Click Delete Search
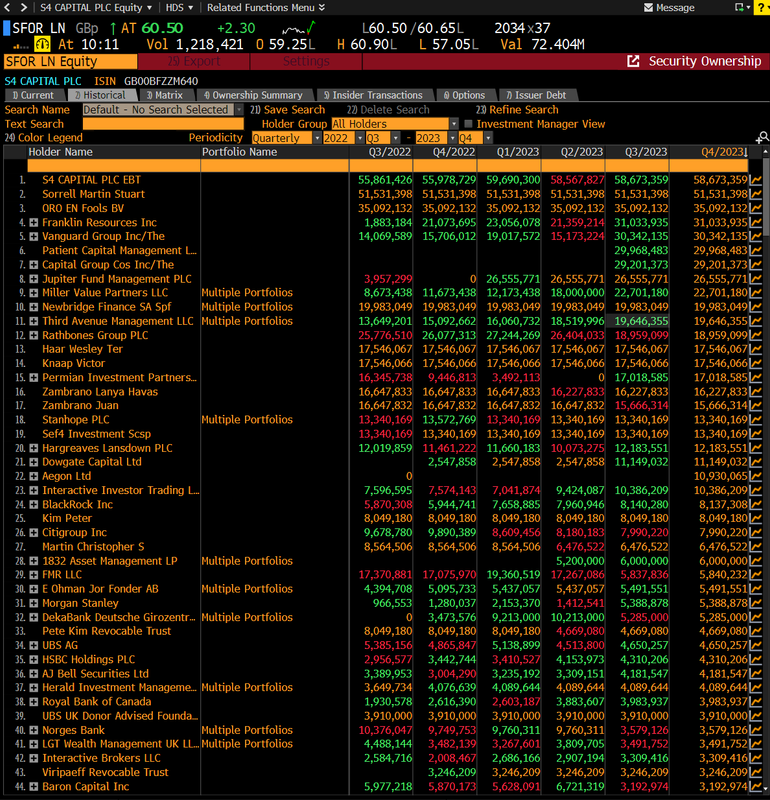 [388, 110]
